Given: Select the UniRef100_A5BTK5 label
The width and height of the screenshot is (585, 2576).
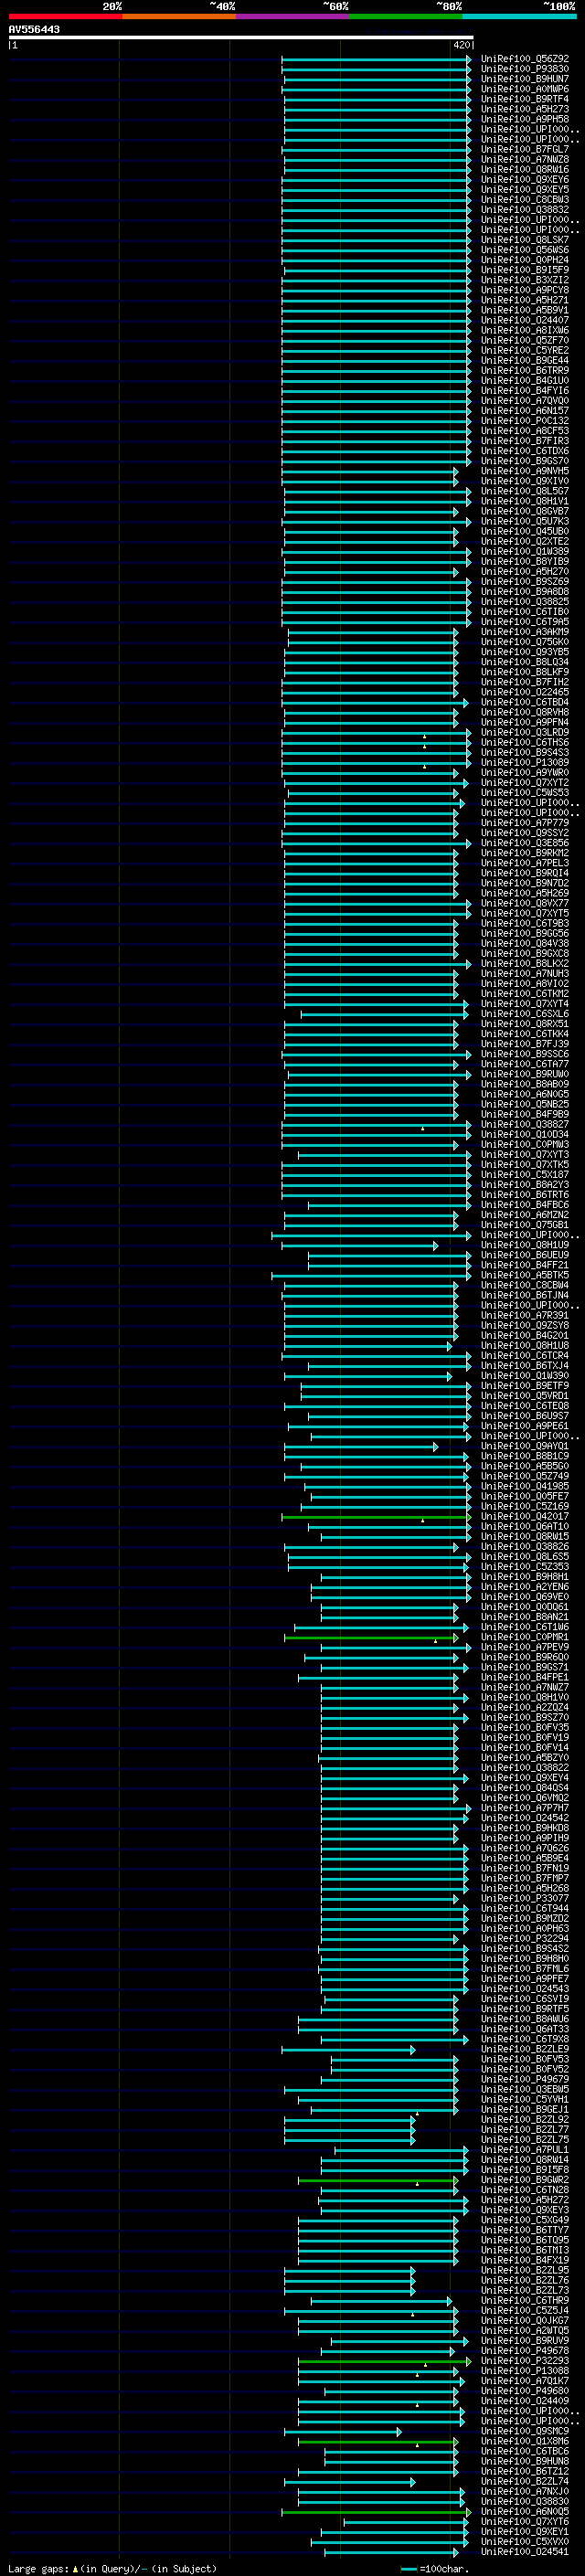Looking at the screenshot, I should (x=525, y=1275).
